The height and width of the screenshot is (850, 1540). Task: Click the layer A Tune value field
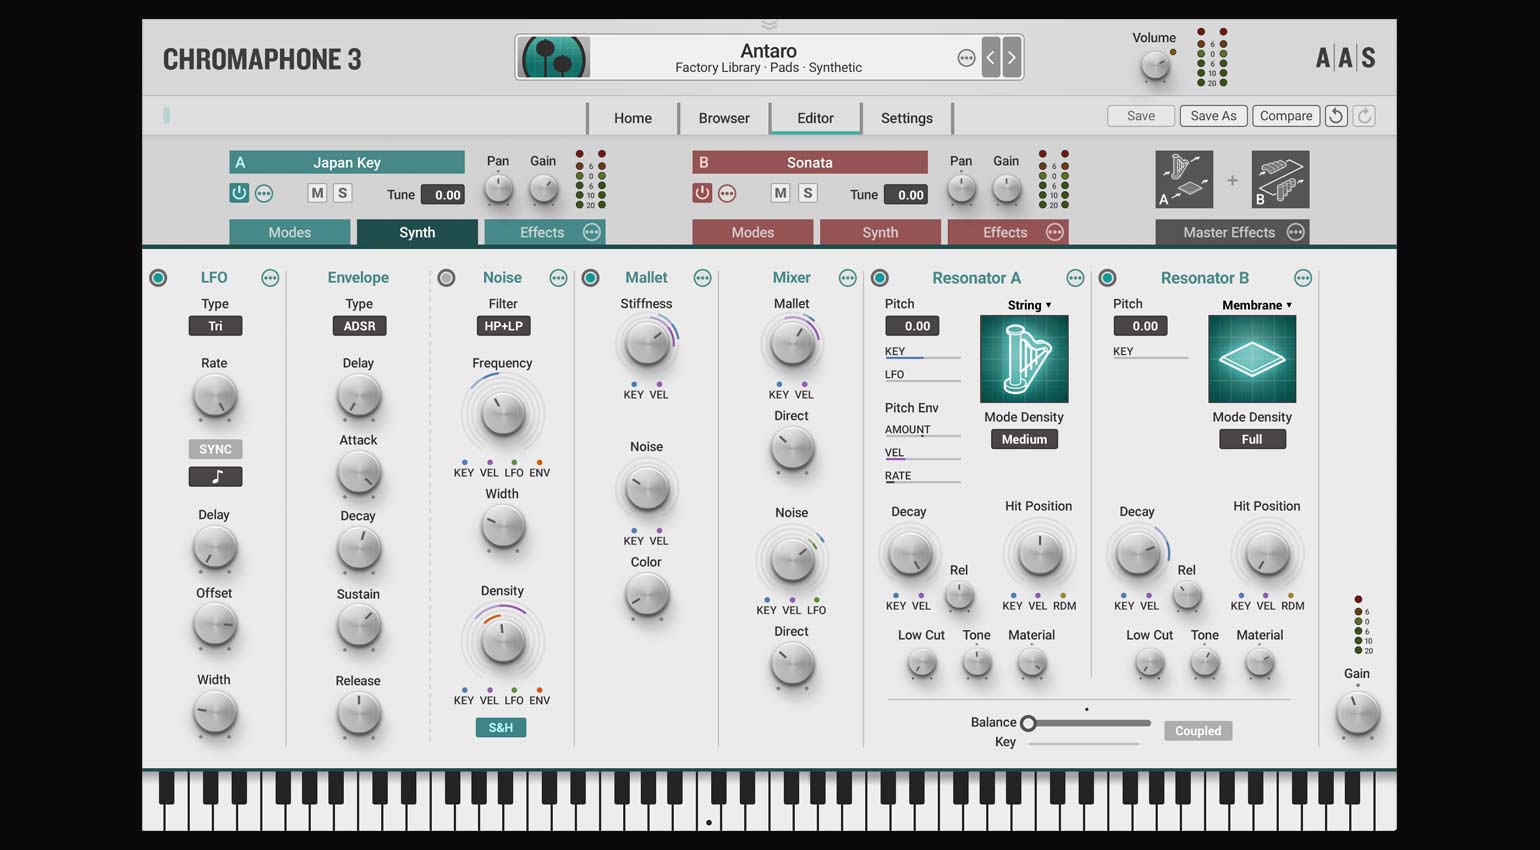pyautogui.click(x=442, y=195)
